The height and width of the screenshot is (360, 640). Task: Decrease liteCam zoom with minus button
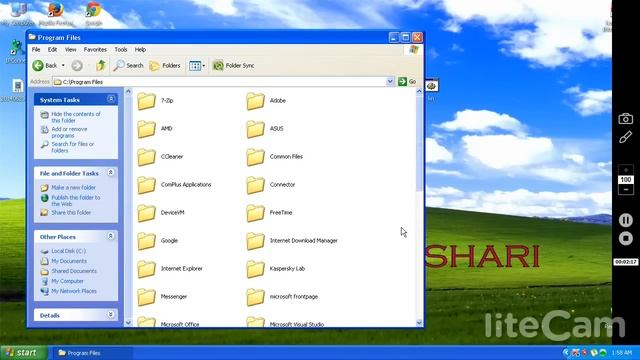tap(626, 190)
